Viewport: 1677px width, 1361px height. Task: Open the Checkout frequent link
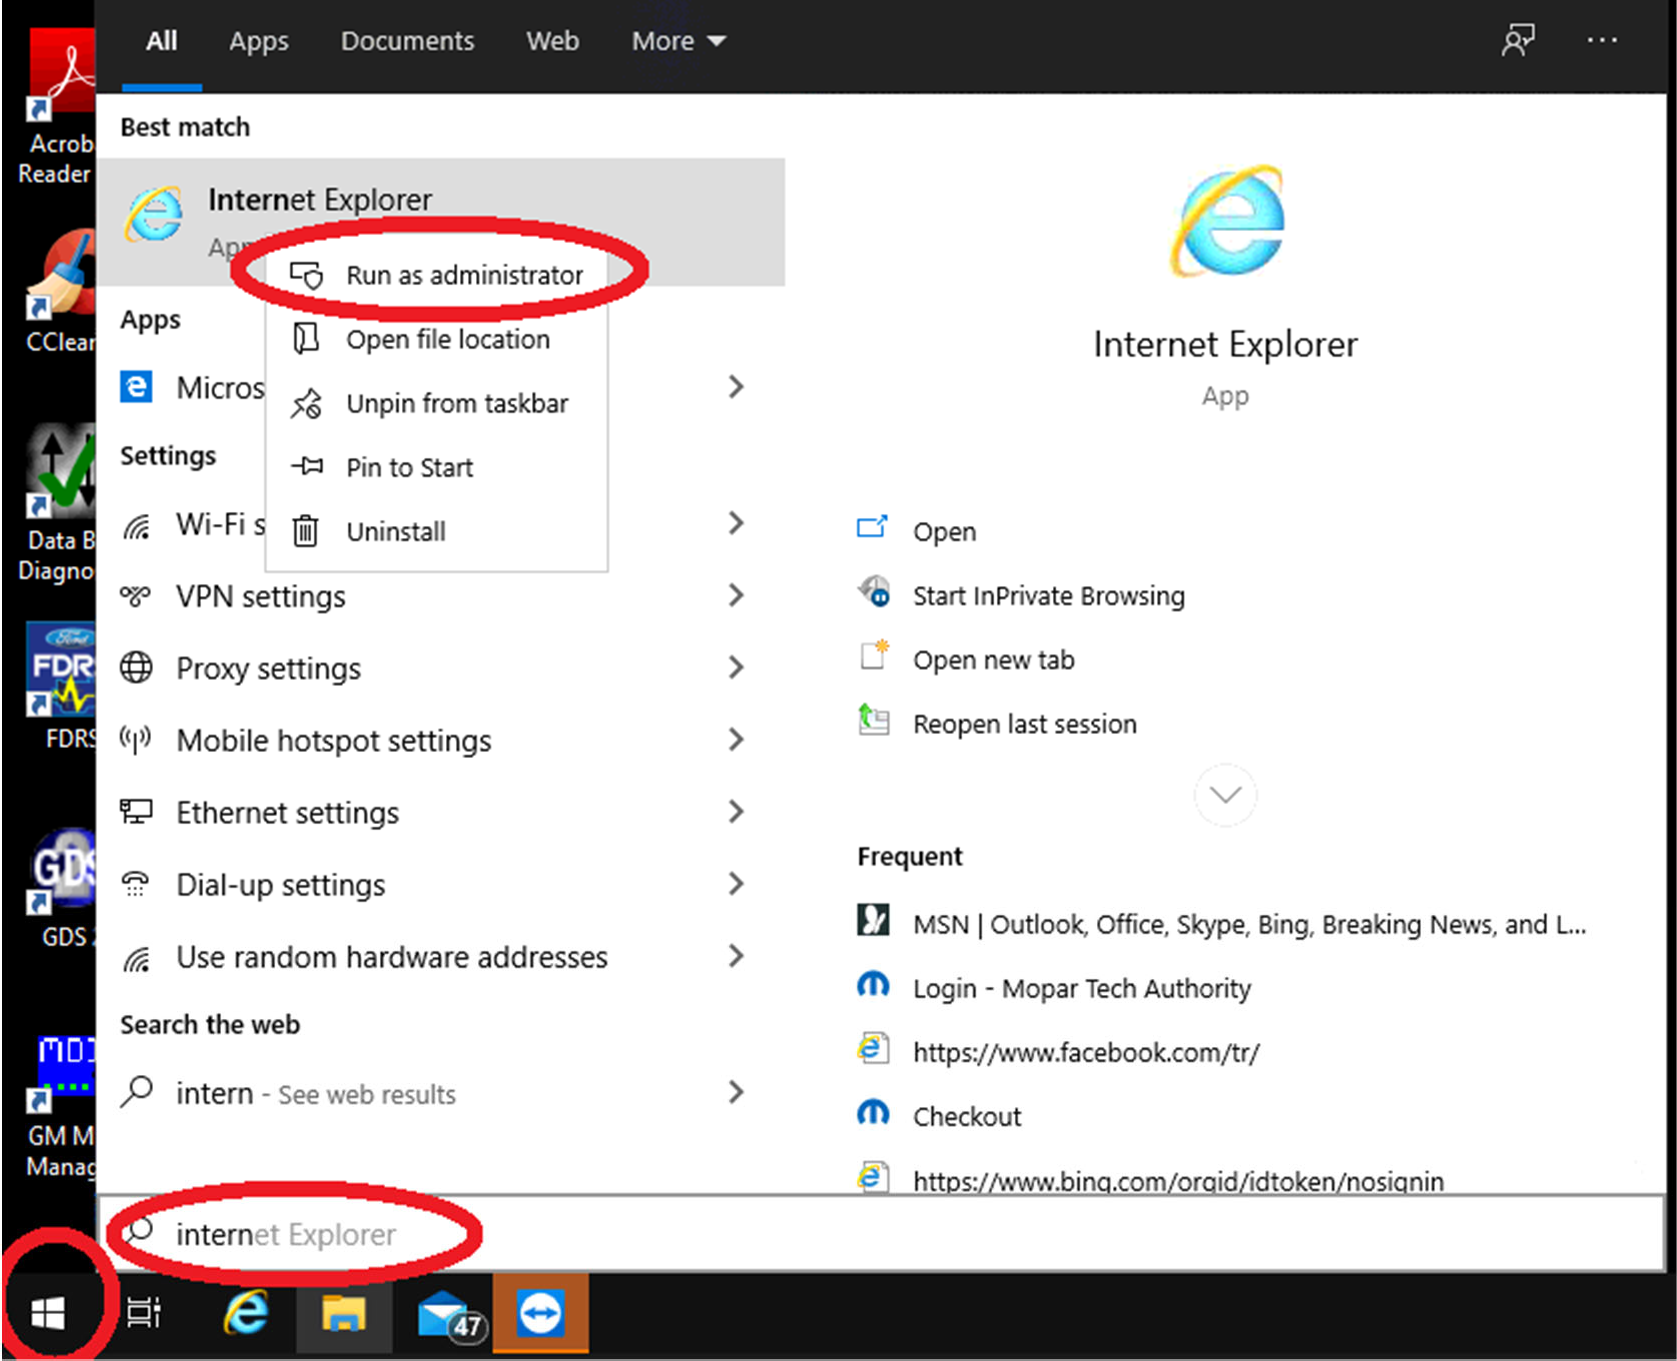(940, 1116)
